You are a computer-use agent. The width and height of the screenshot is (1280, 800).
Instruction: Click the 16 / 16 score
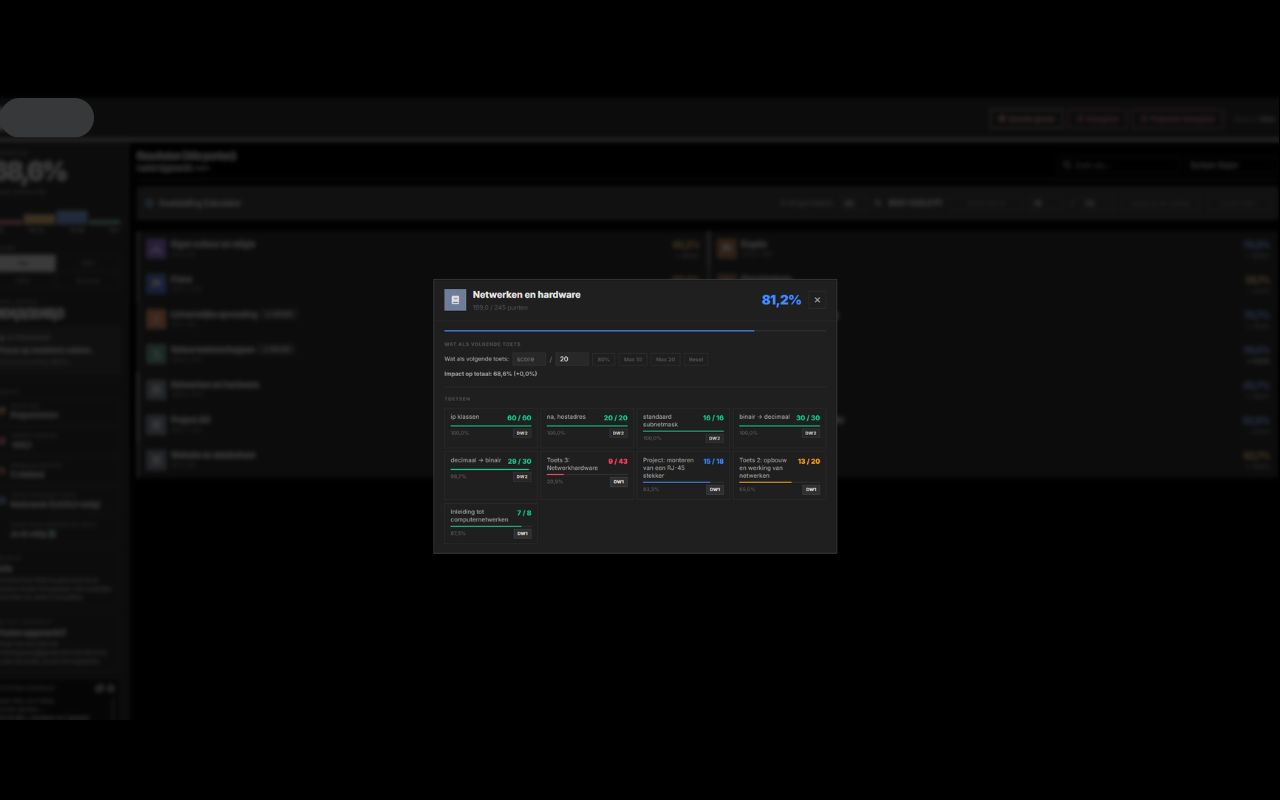click(x=713, y=418)
